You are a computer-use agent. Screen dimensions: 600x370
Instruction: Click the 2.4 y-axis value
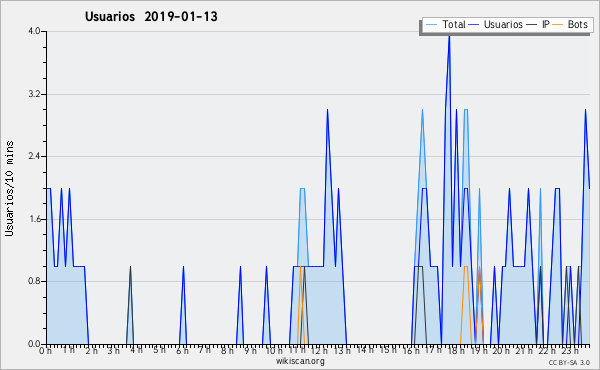pos(34,156)
